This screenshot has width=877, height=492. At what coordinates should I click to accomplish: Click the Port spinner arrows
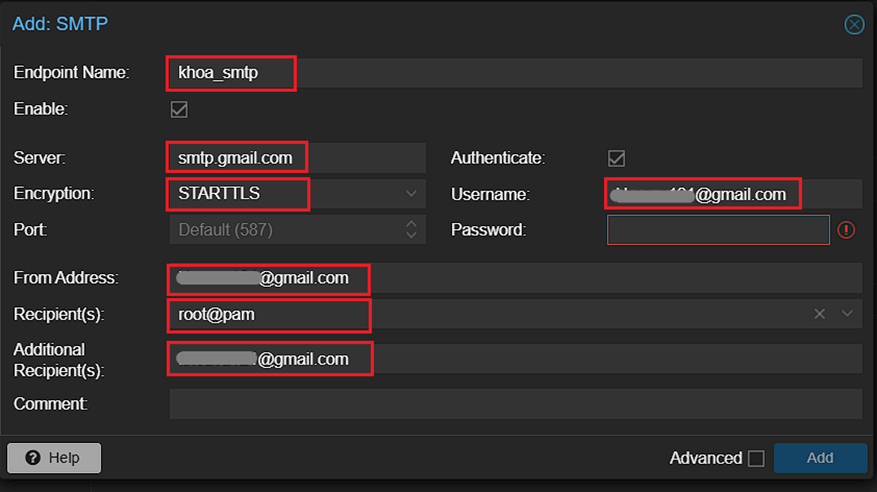[x=411, y=229]
